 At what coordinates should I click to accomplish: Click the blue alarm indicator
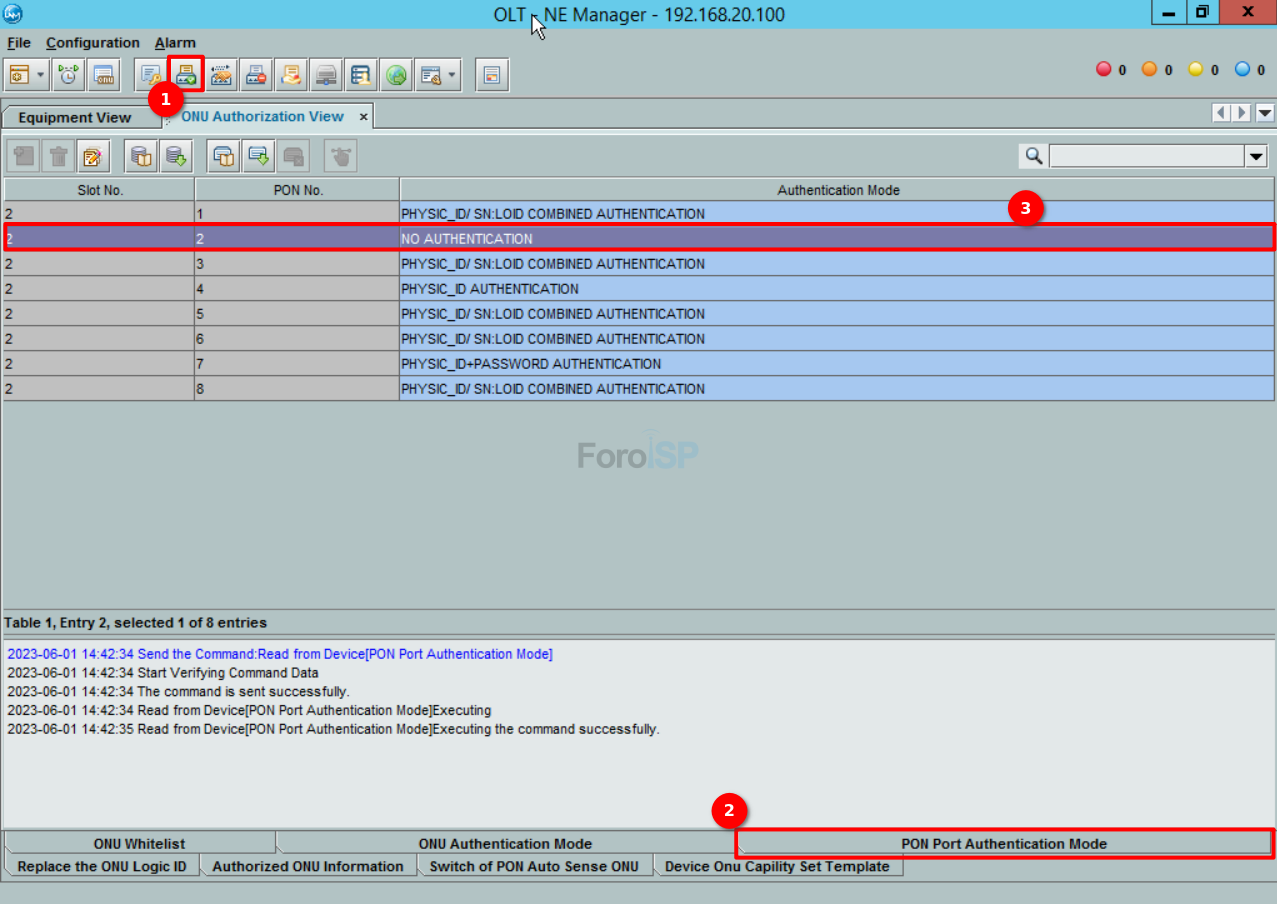coord(1242,69)
